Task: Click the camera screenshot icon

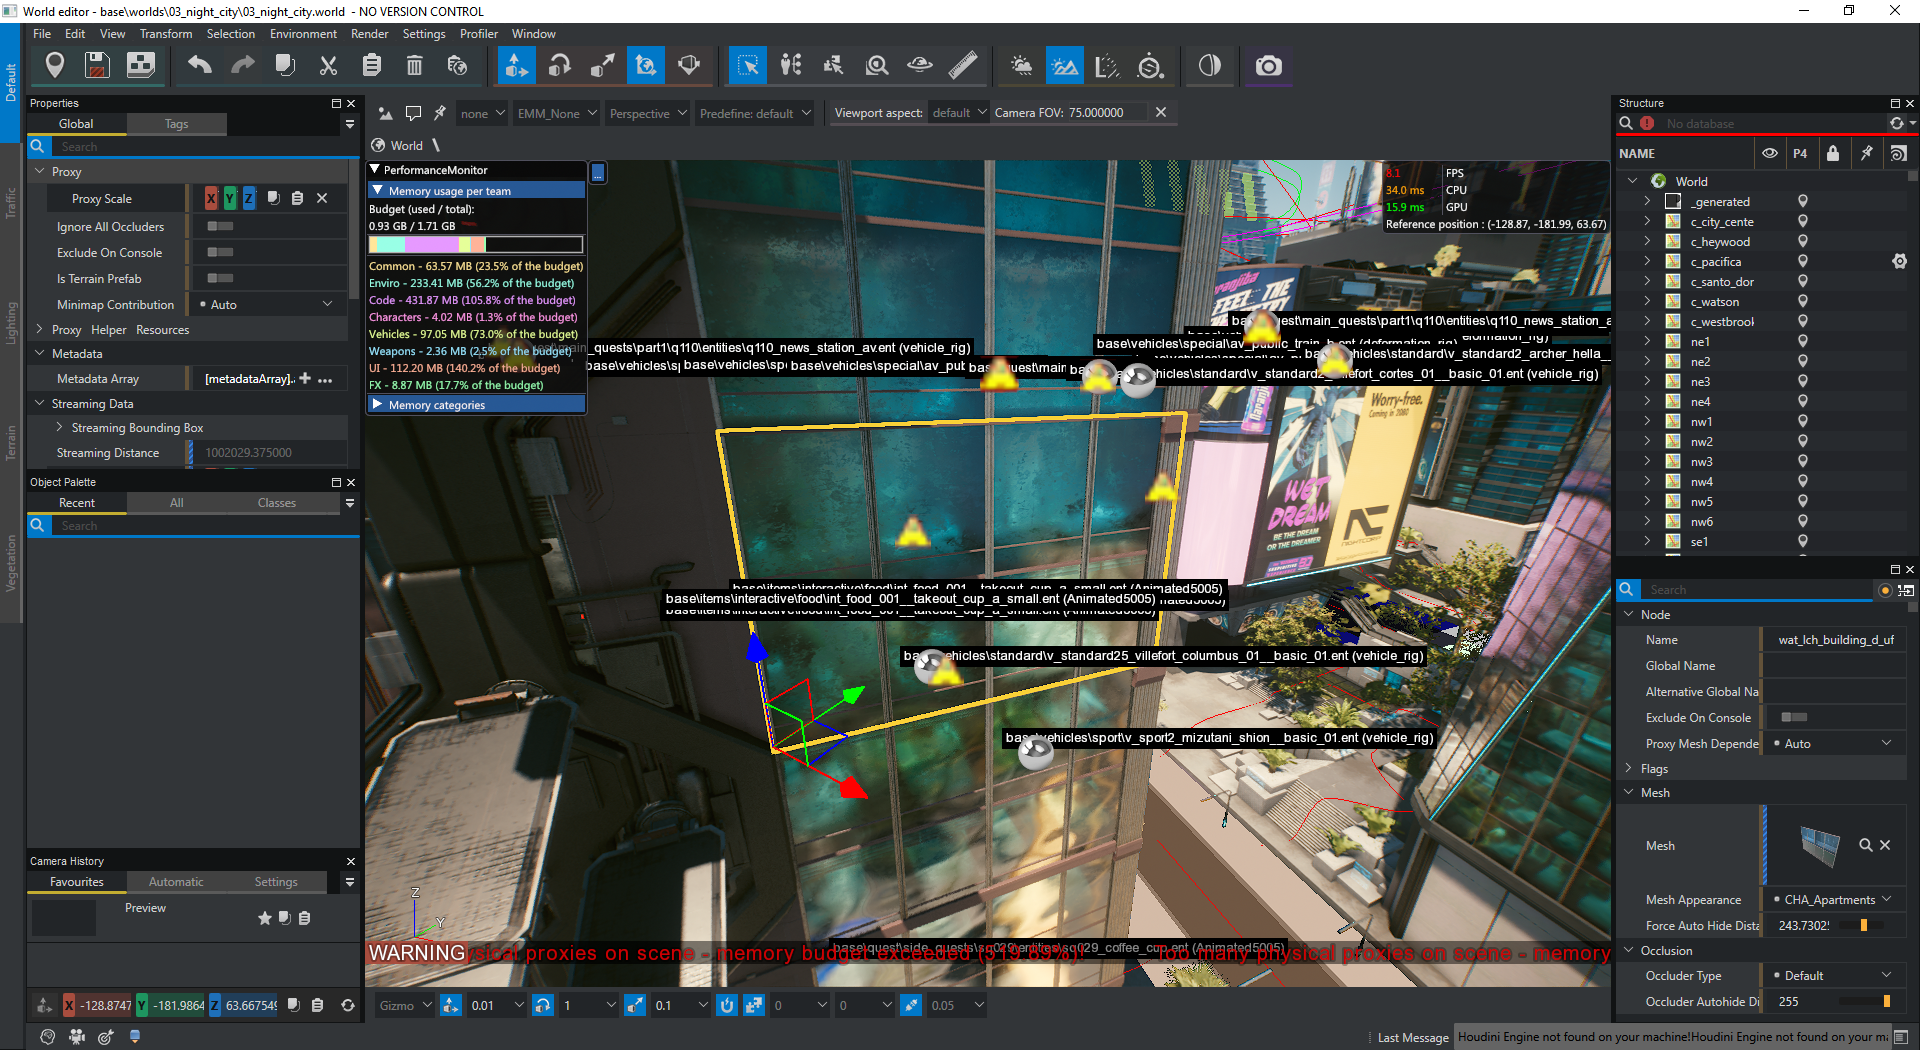Action: pos(1268,66)
